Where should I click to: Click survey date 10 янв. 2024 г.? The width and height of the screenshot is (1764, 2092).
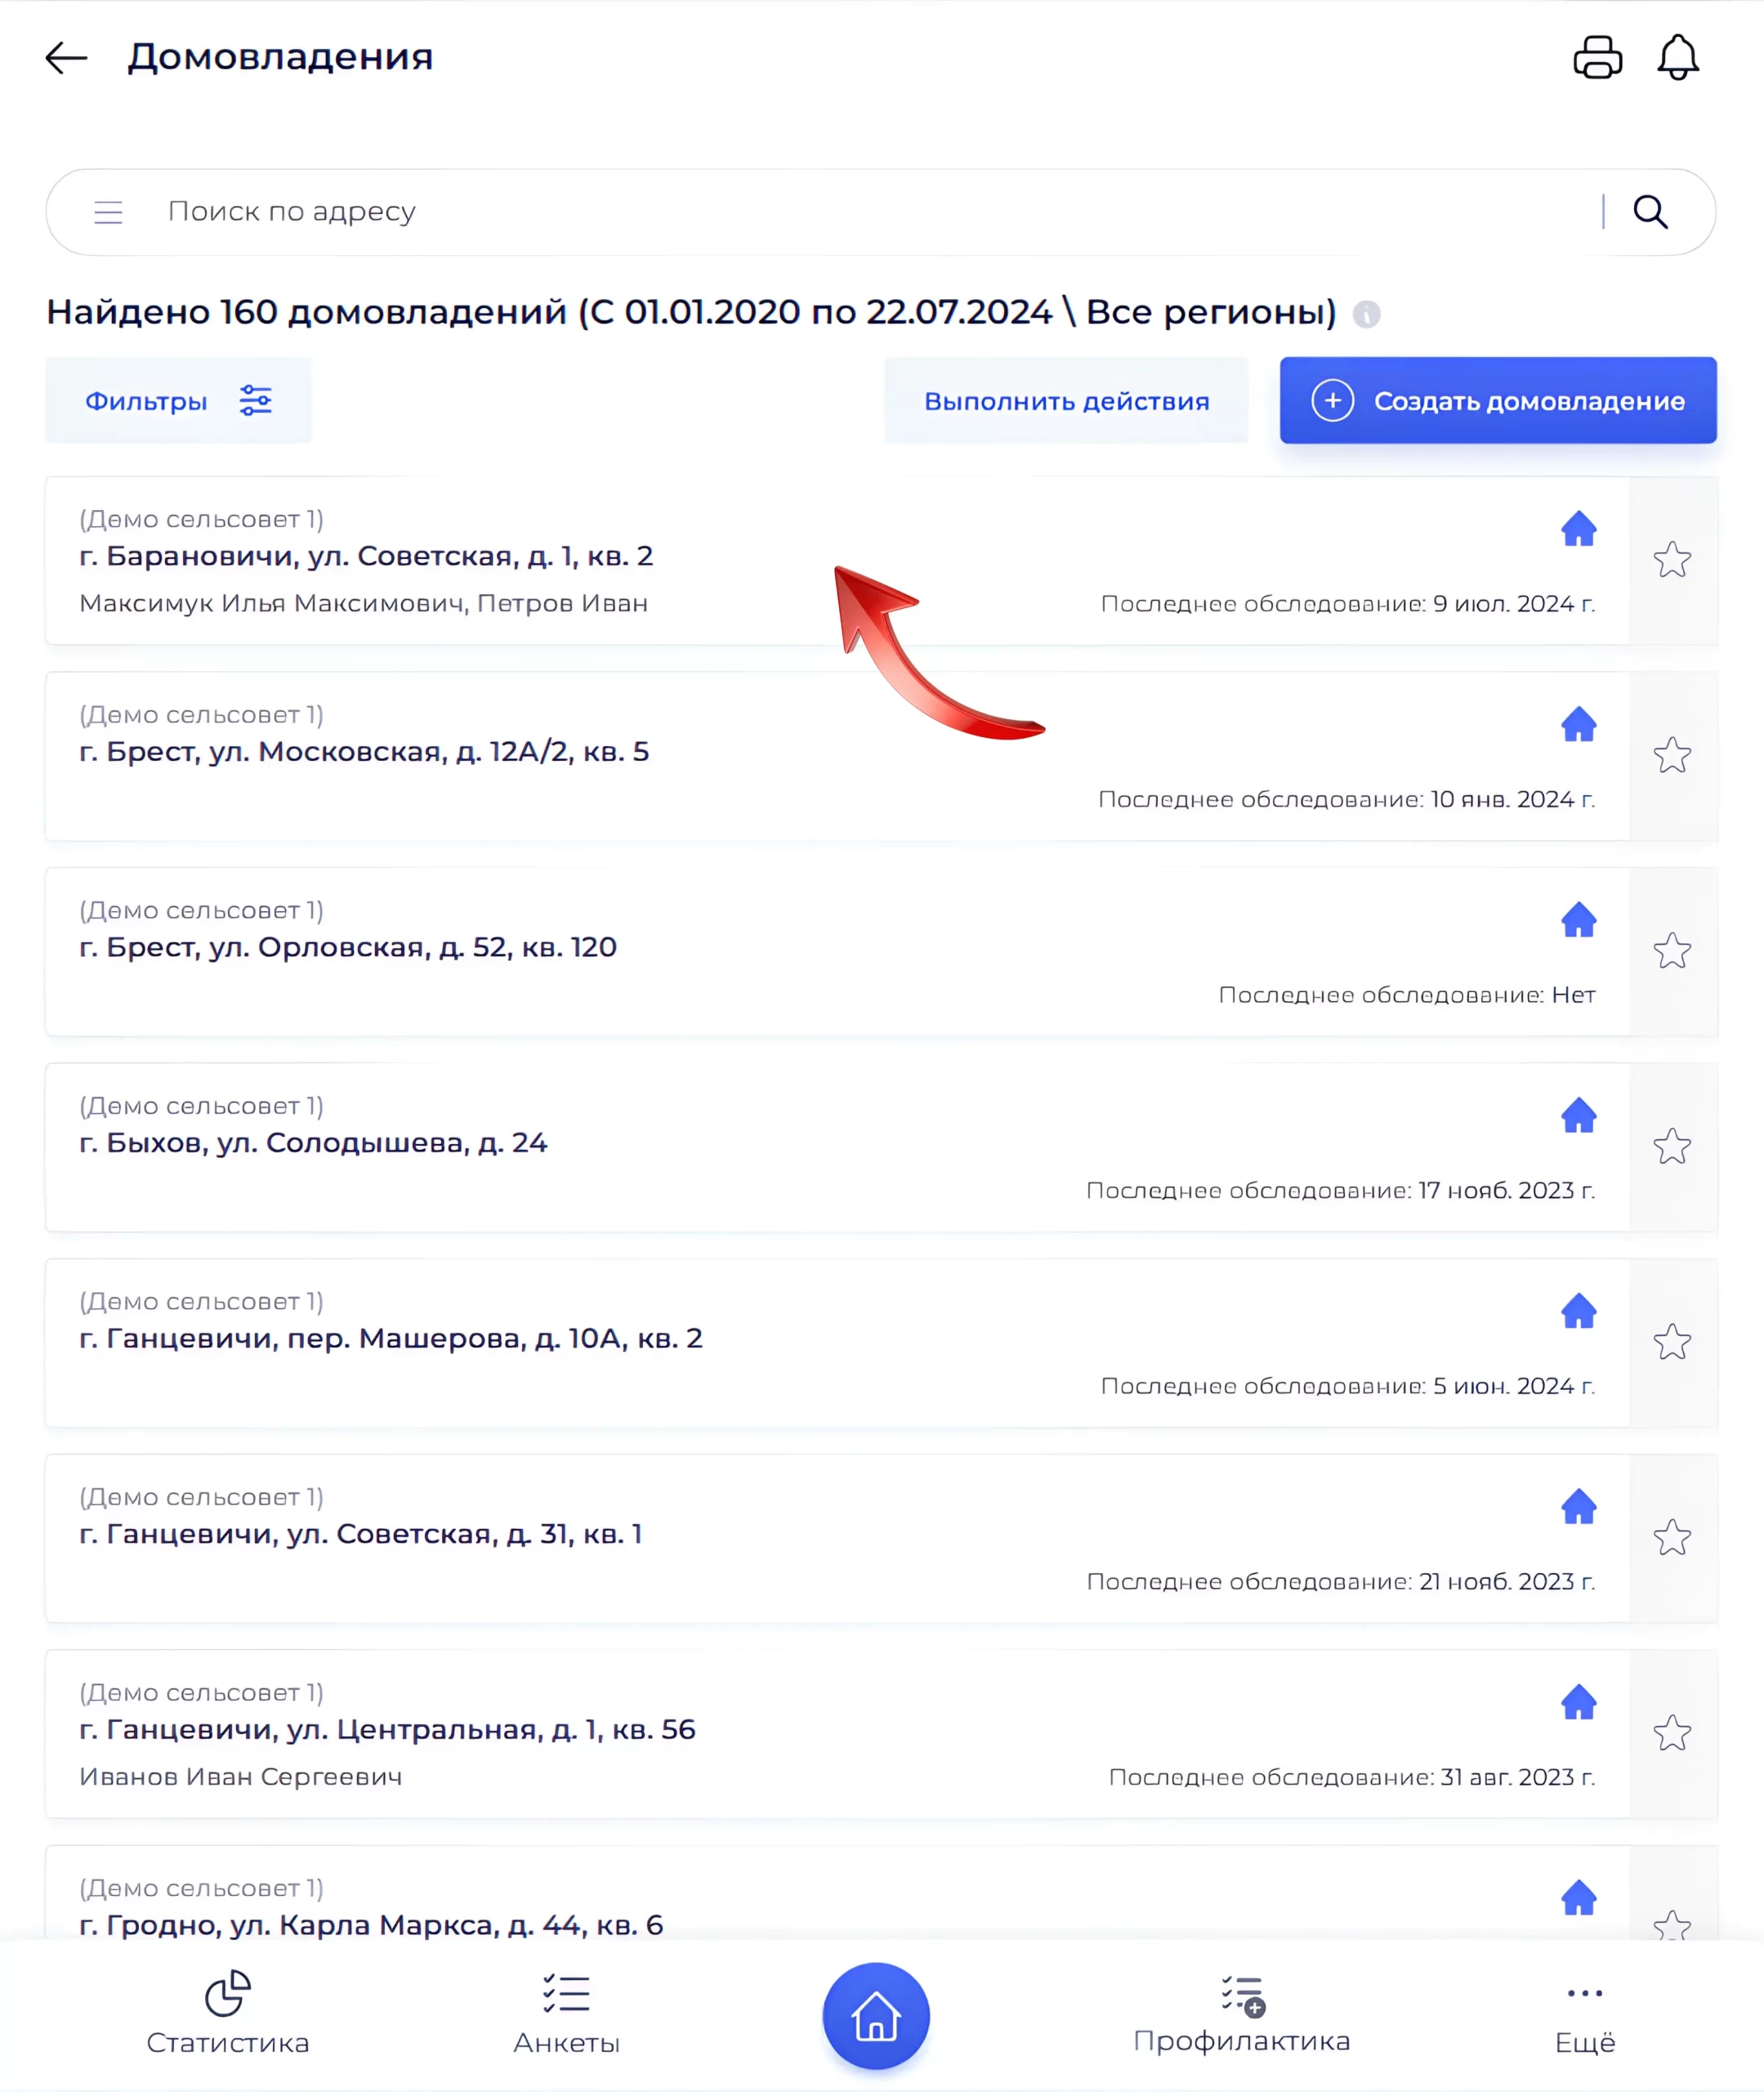[1513, 800]
